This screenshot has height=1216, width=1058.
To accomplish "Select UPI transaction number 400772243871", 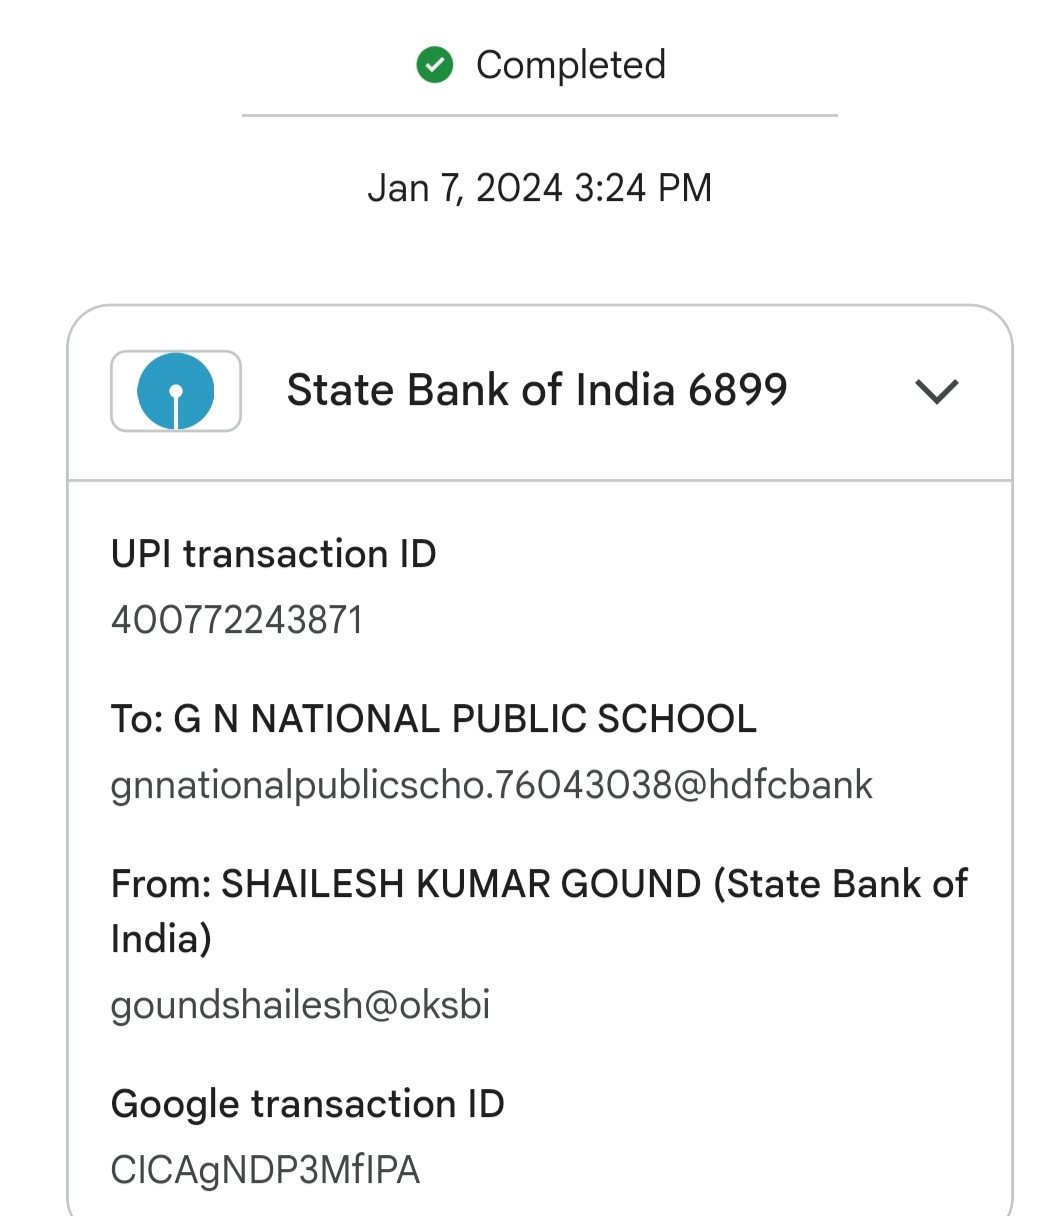I will coord(237,620).
